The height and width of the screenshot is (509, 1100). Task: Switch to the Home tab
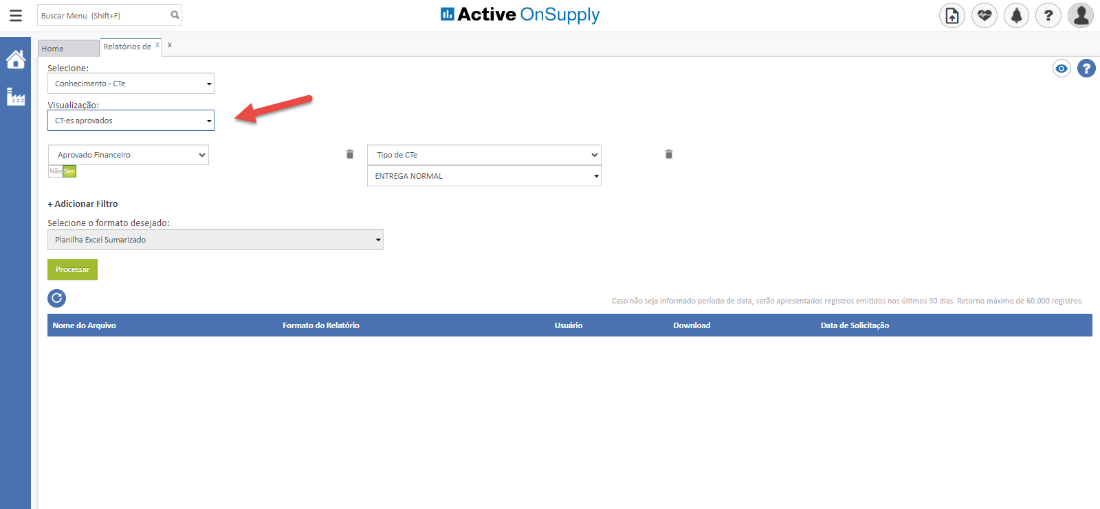[x=69, y=48]
